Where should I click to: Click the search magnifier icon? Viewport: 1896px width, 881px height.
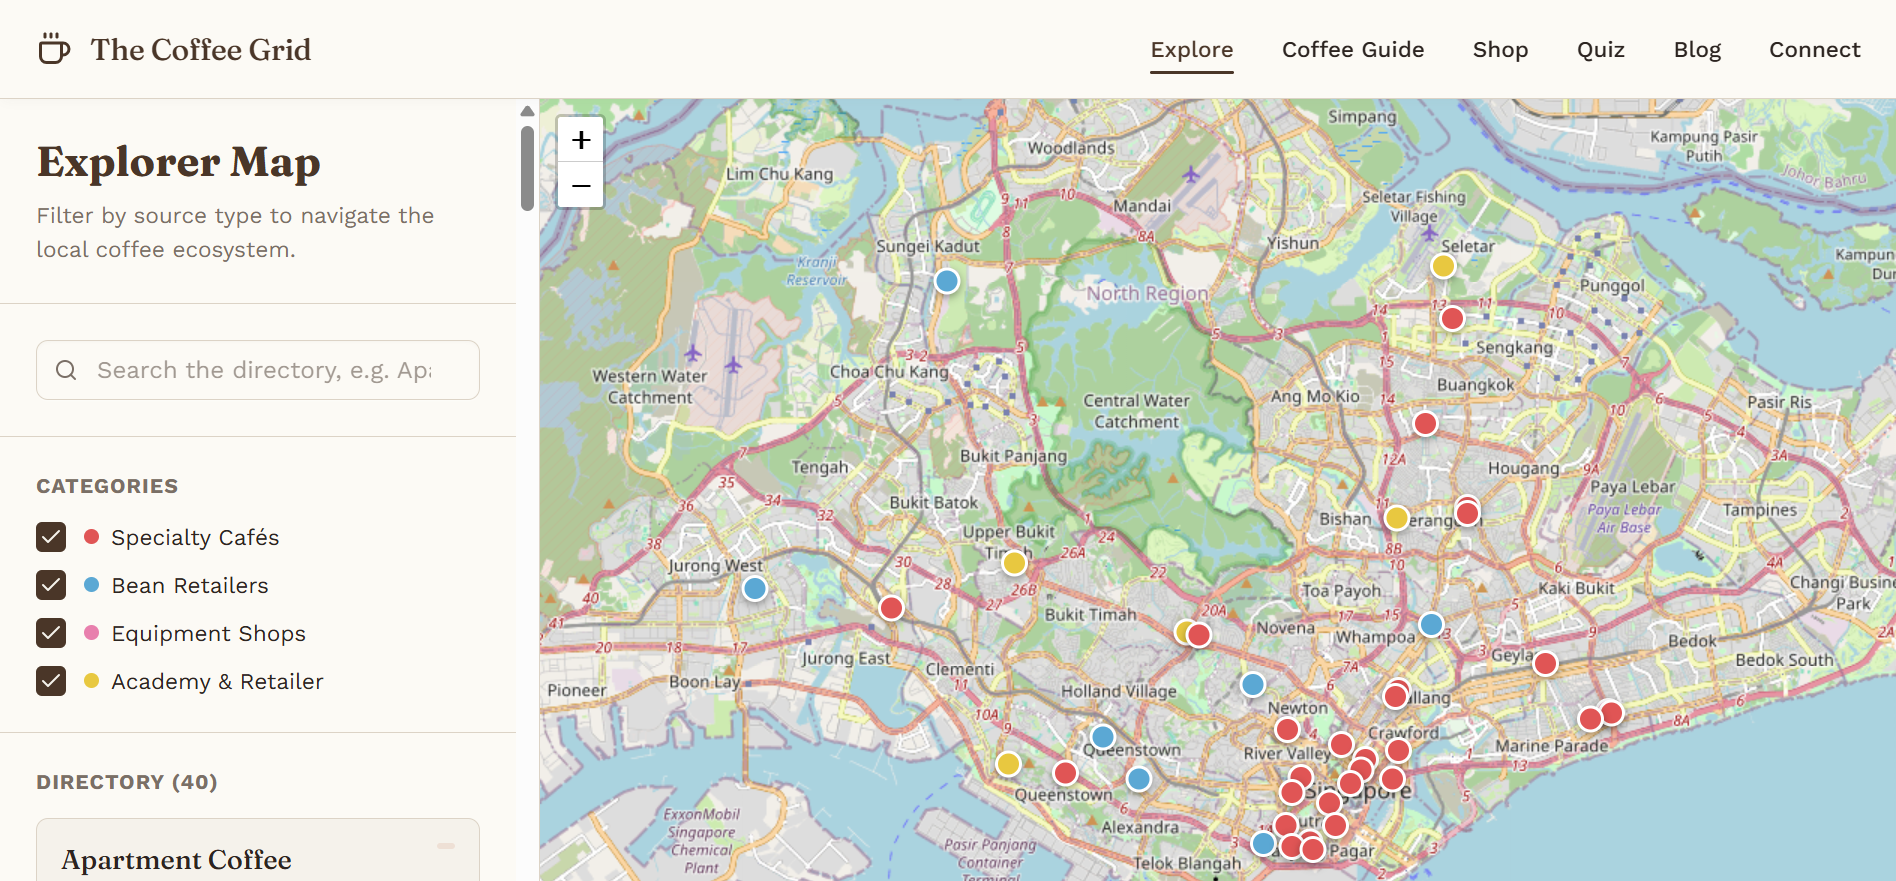click(x=66, y=370)
